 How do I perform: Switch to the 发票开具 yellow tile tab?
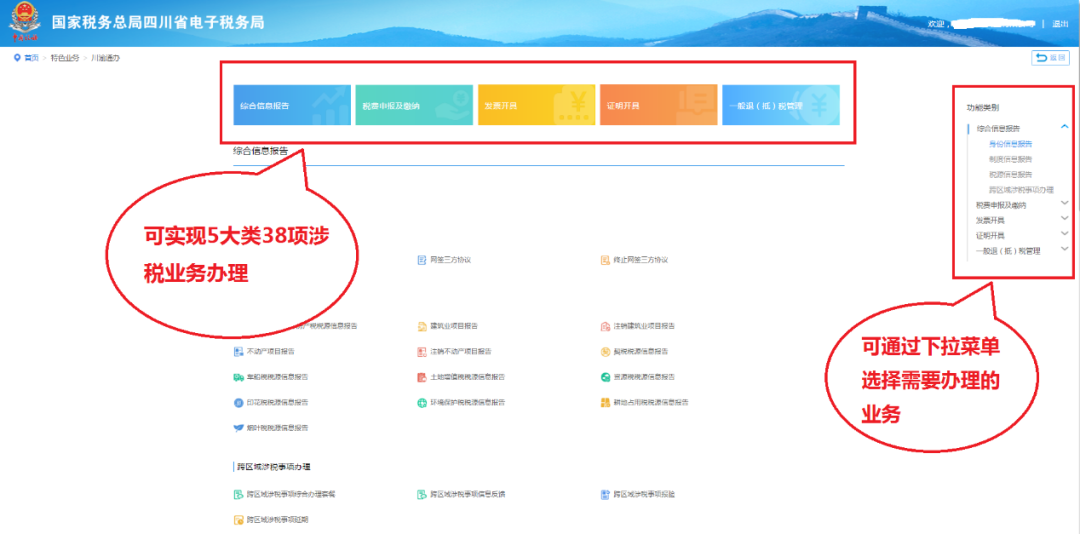tap(536, 105)
